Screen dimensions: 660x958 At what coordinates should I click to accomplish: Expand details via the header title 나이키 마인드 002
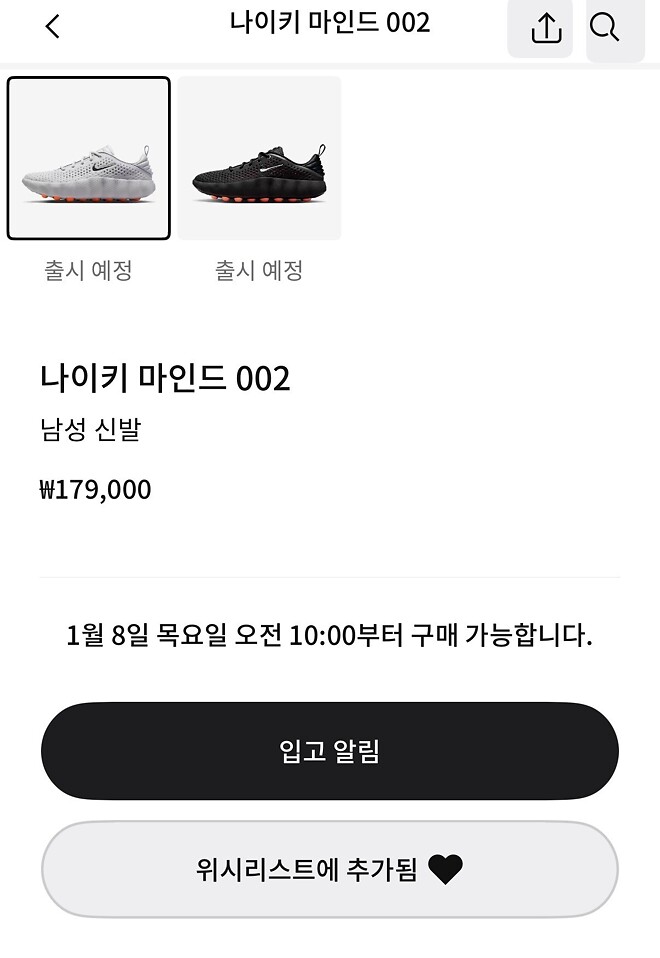[330, 22]
